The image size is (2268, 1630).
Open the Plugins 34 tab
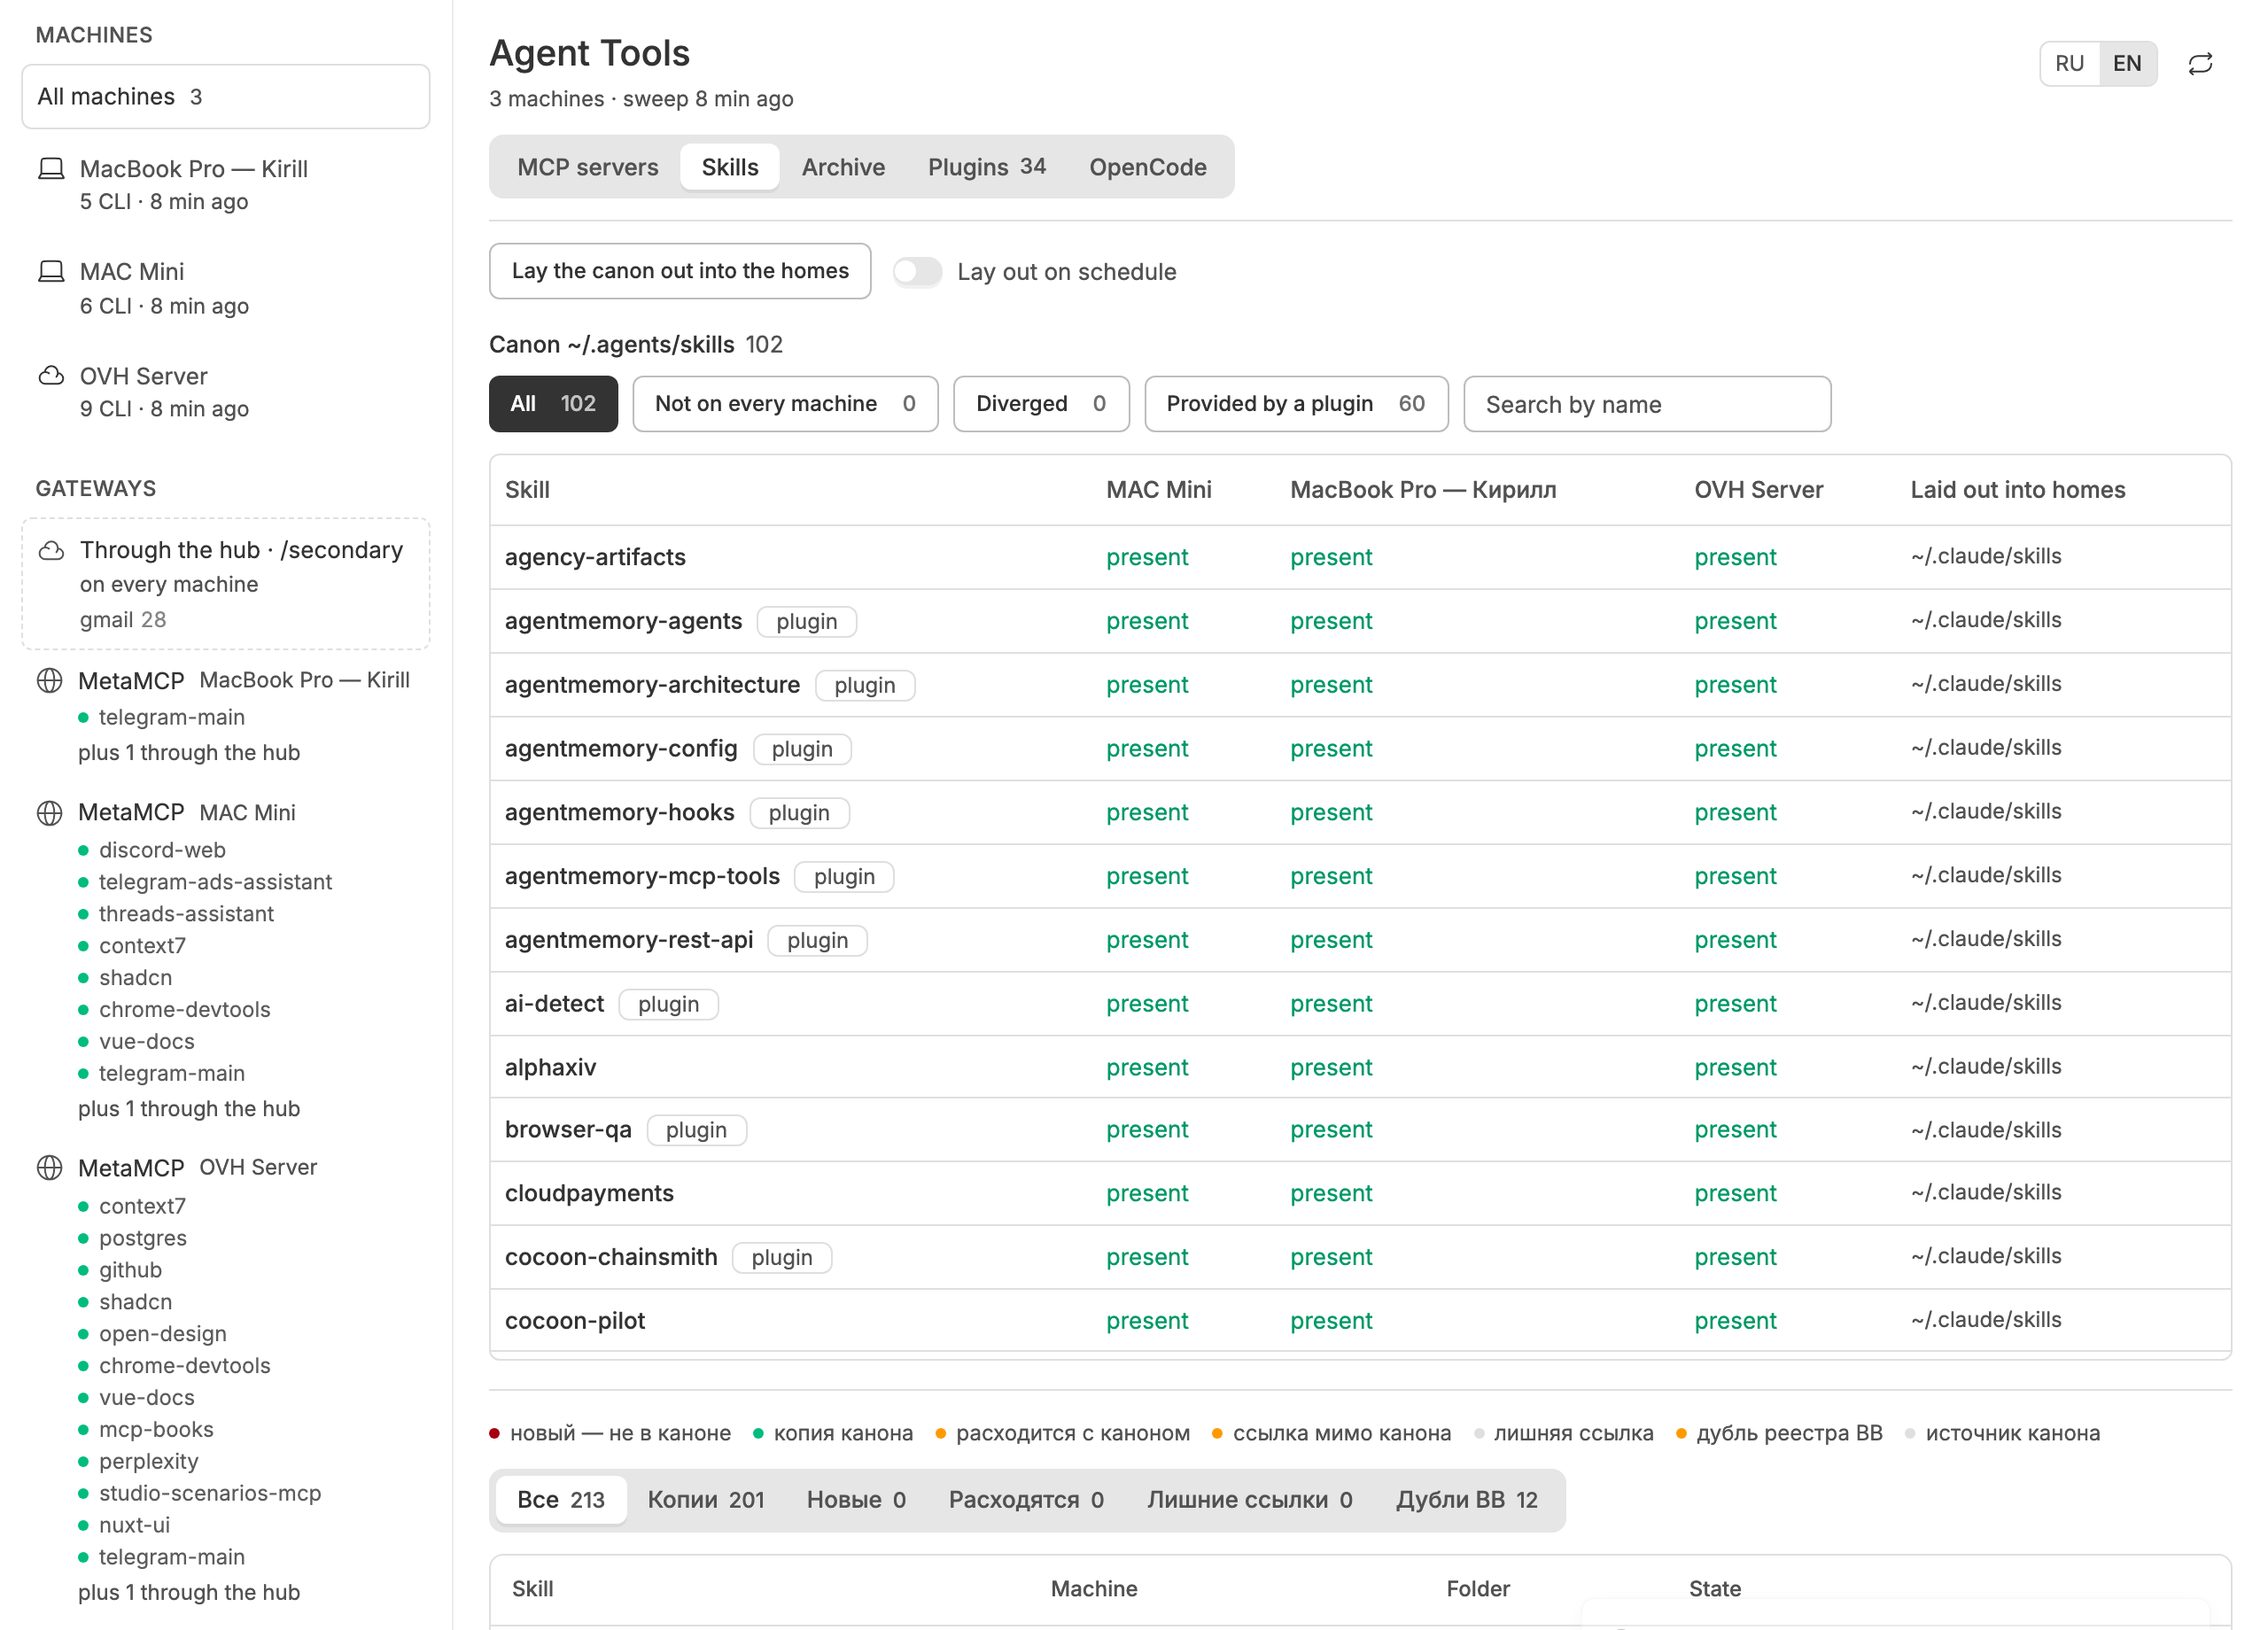[987, 167]
